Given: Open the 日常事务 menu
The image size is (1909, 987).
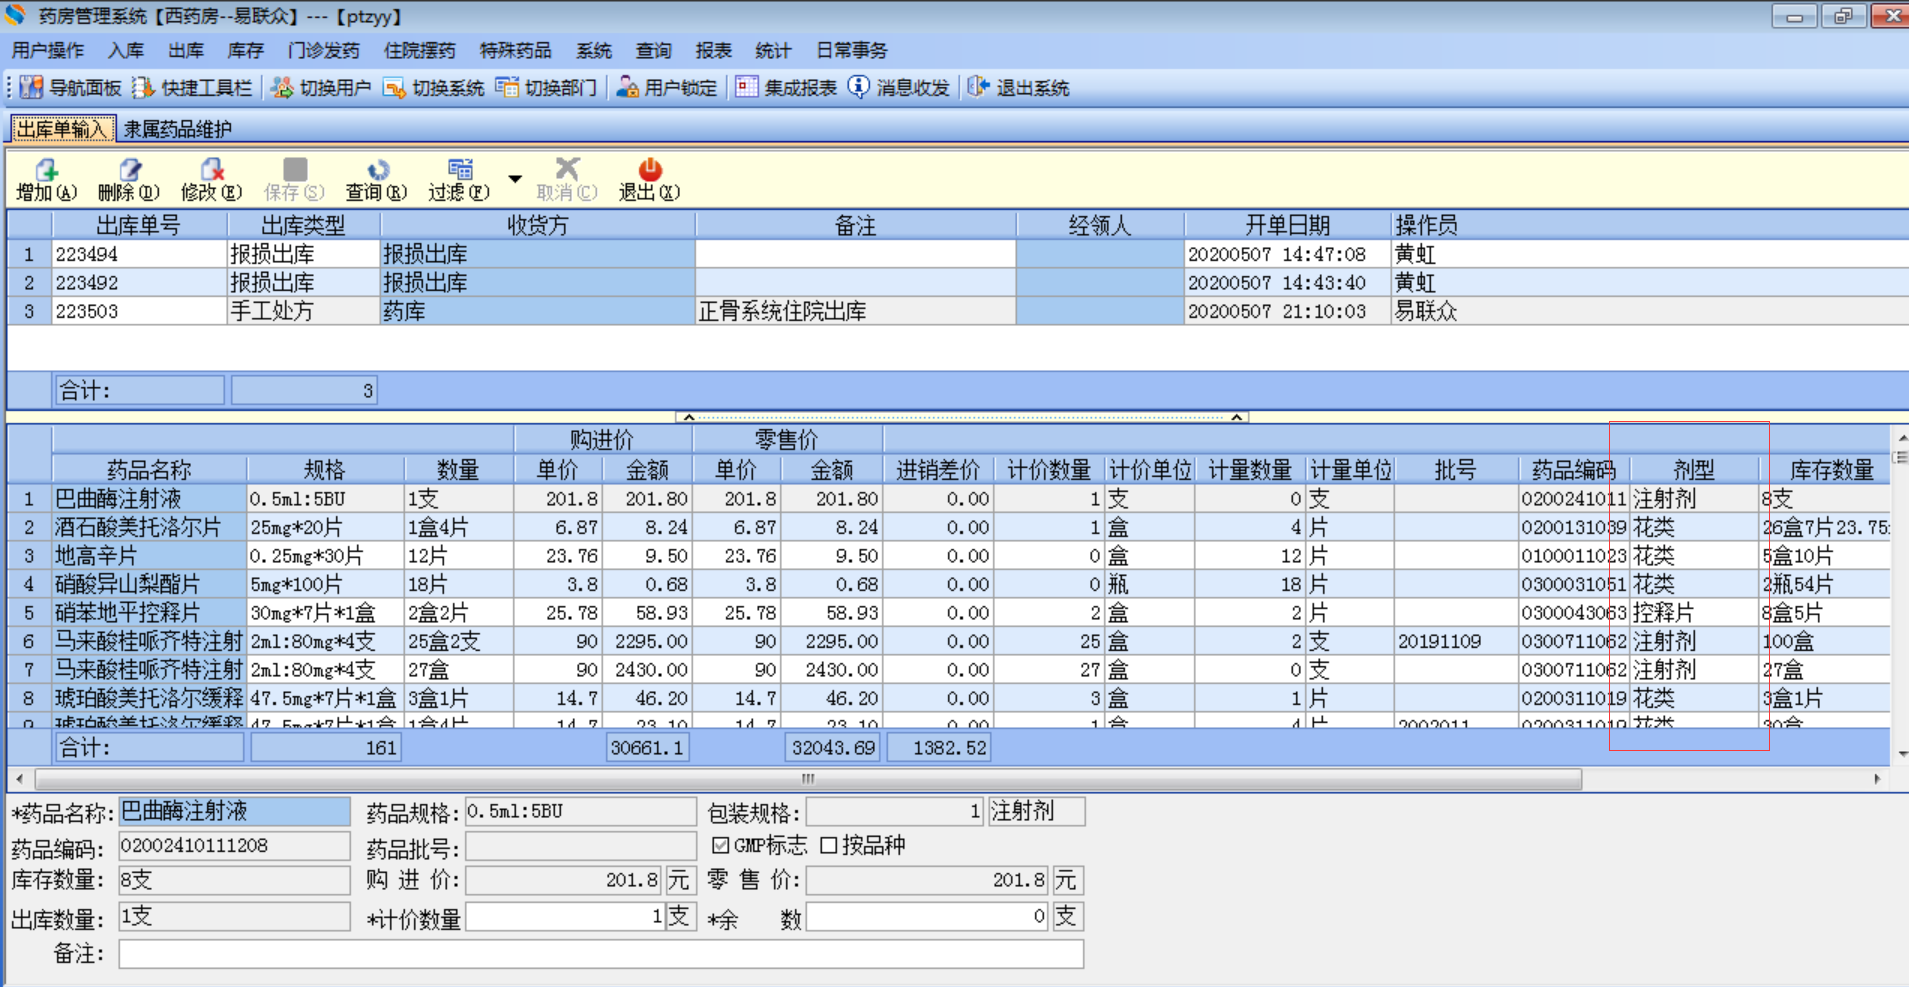Looking at the screenshot, I should click(x=852, y=50).
